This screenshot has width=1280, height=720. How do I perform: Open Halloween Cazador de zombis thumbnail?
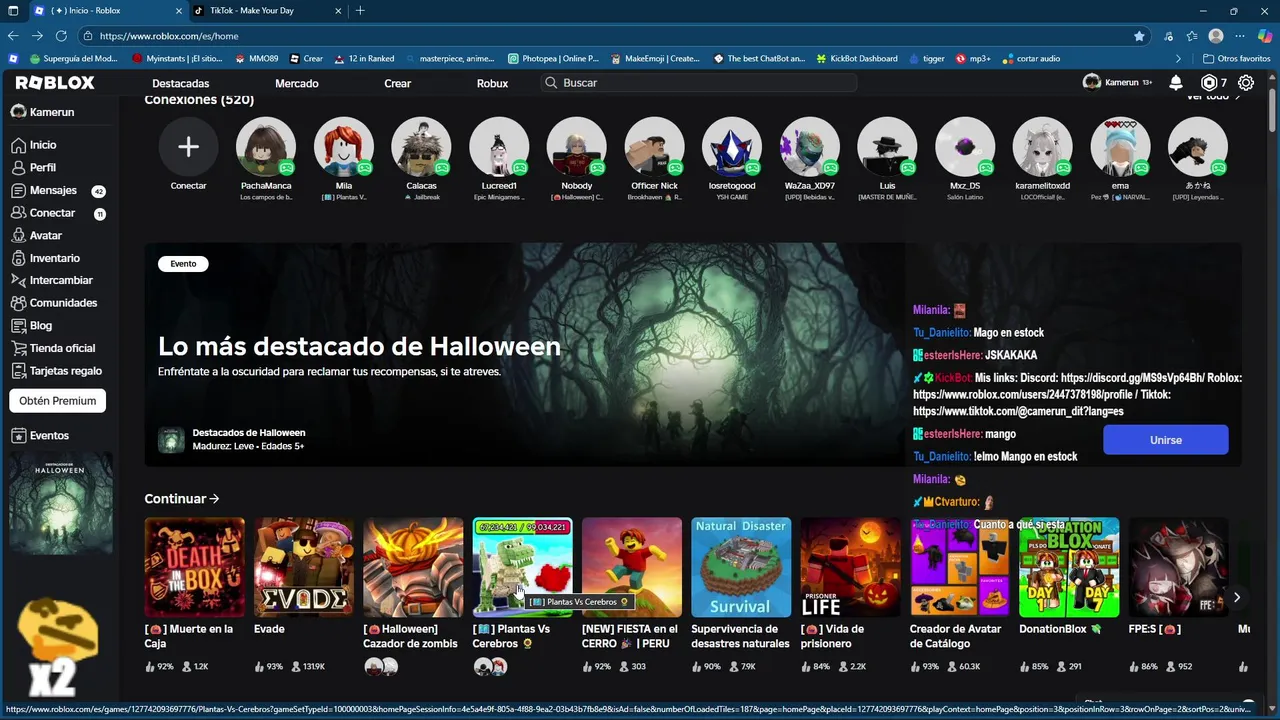413,567
